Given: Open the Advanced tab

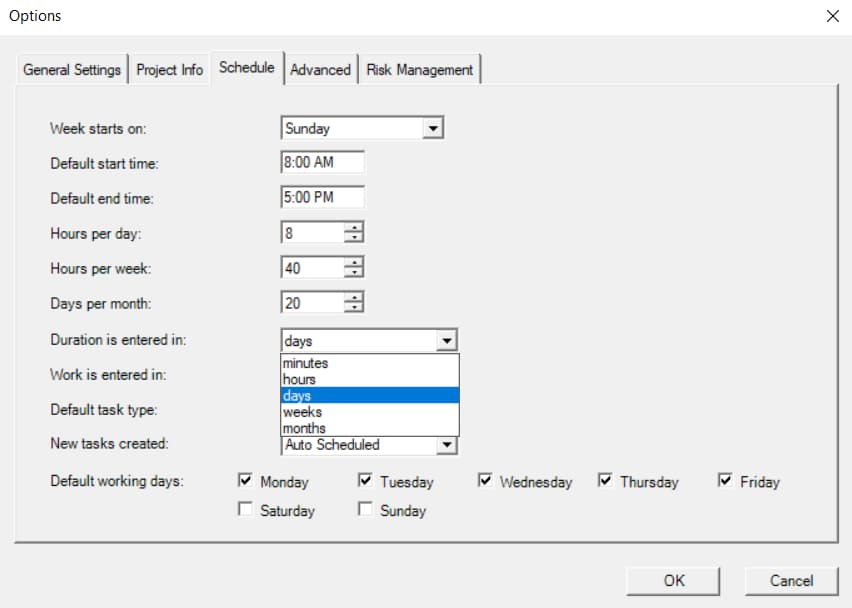Looking at the screenshot, I should [320, 69].
